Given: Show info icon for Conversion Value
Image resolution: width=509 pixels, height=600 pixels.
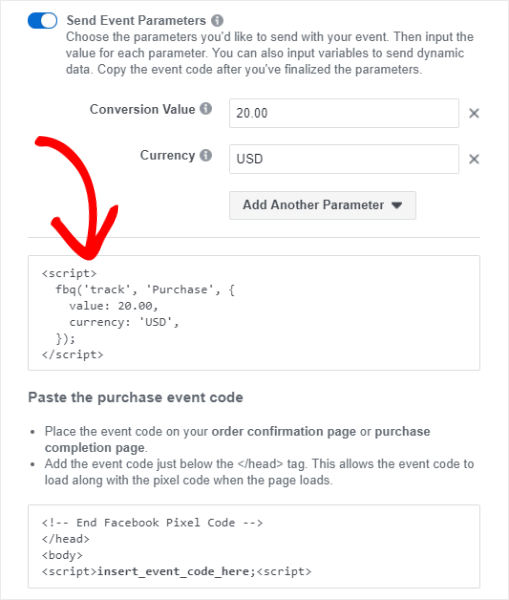Looking at the screenshot, I should [206, 109].
